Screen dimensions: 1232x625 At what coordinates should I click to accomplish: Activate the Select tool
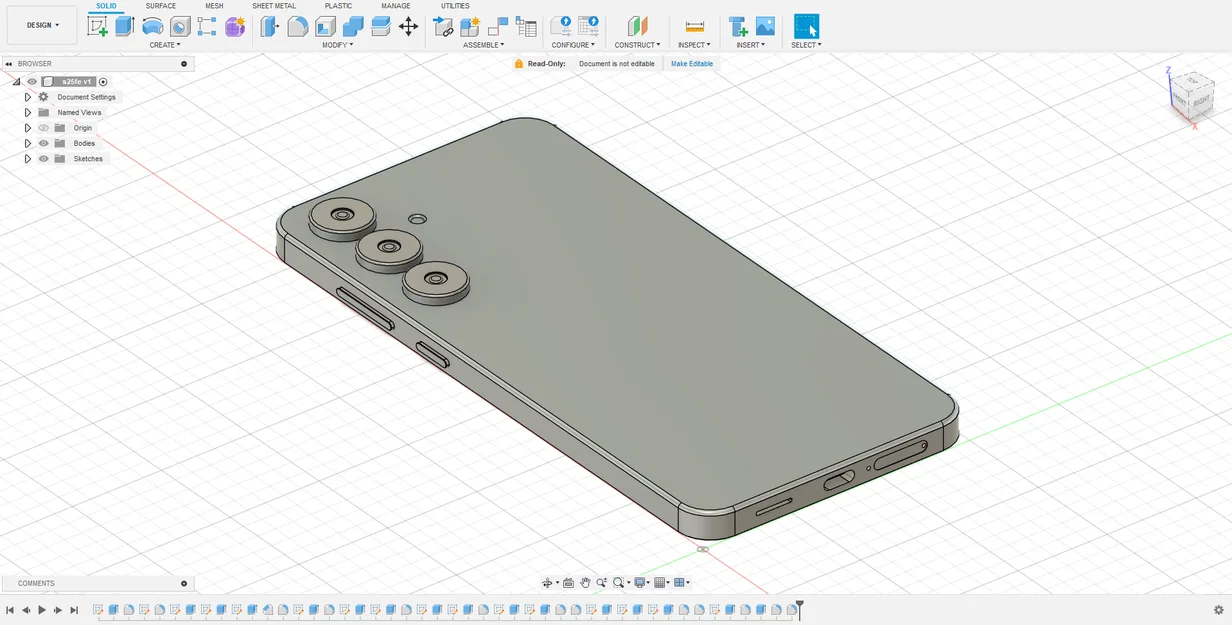click(806, 27)
